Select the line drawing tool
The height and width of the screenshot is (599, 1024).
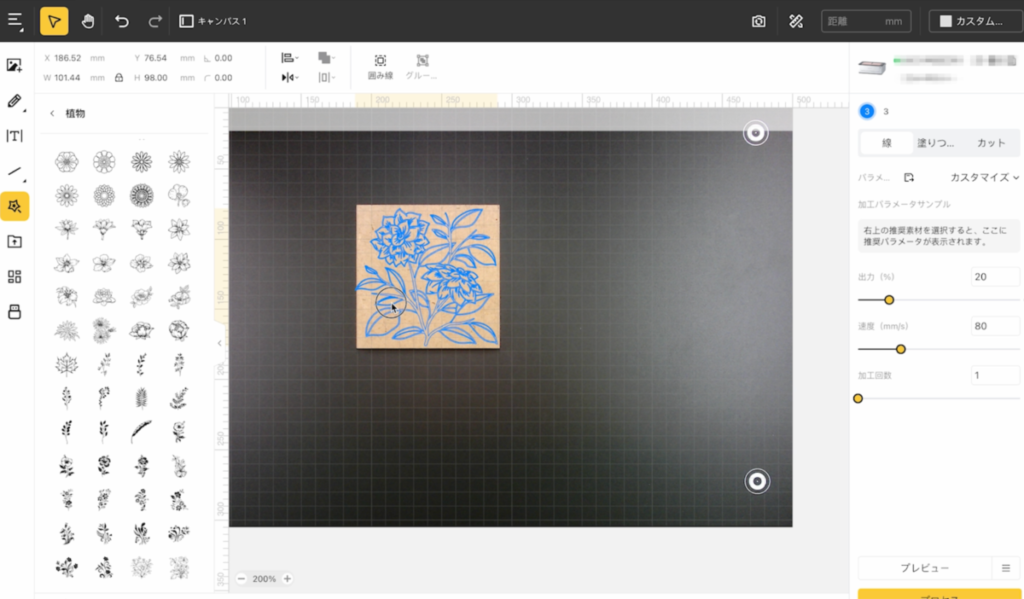click(x=14, y=171)
